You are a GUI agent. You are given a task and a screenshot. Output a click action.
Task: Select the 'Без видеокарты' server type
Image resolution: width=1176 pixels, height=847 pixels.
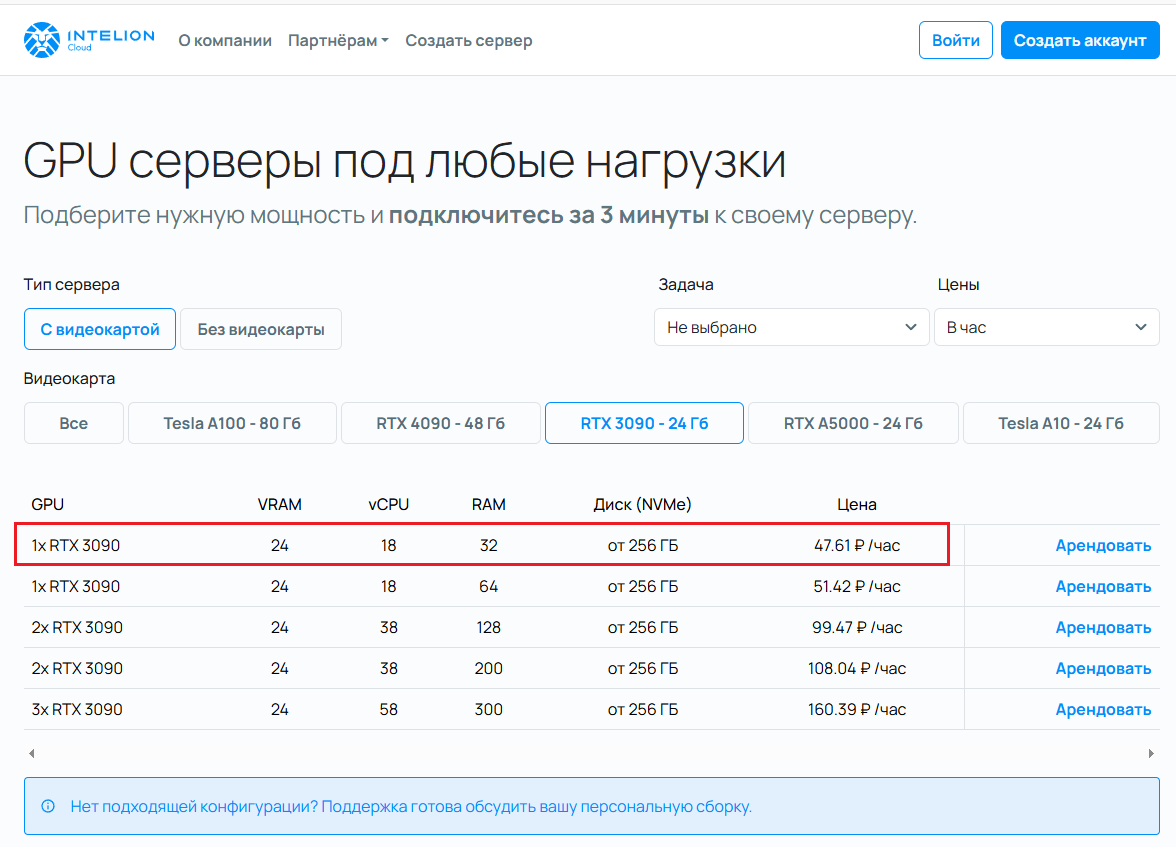tap(261, 329)
